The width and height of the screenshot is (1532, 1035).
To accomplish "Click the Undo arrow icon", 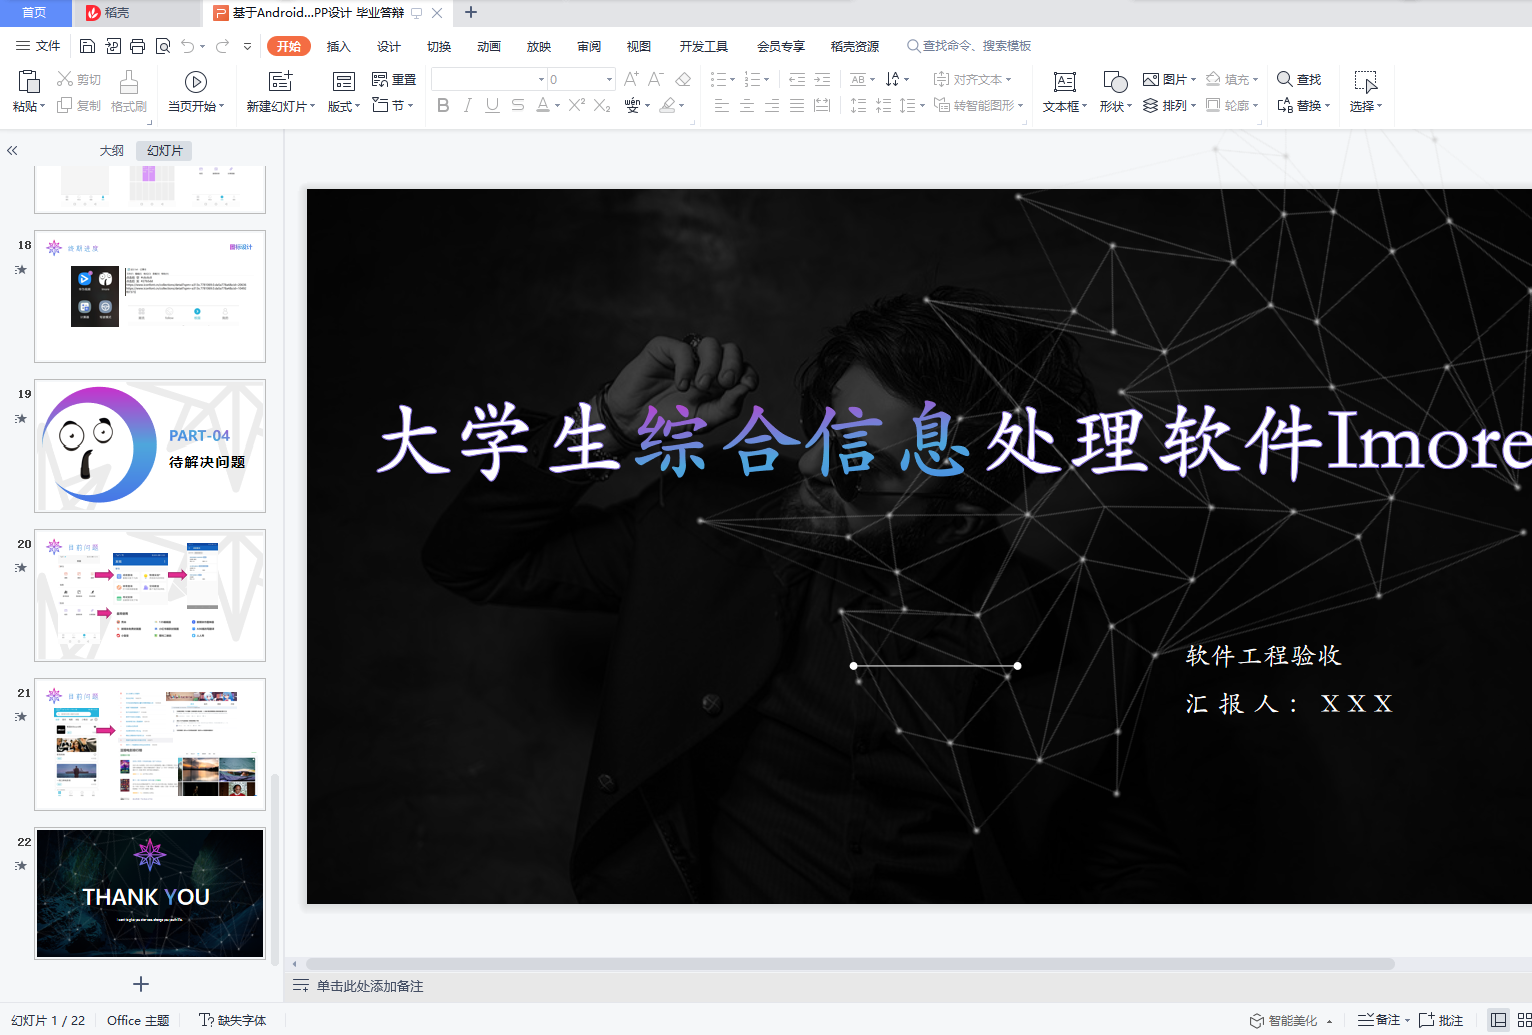I will (188, 46).
